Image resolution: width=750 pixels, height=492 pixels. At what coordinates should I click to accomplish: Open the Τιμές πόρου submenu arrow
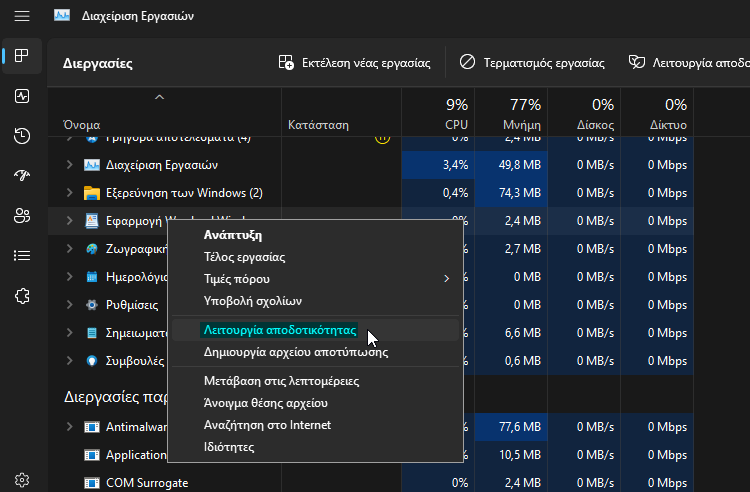tap(446, 279)
